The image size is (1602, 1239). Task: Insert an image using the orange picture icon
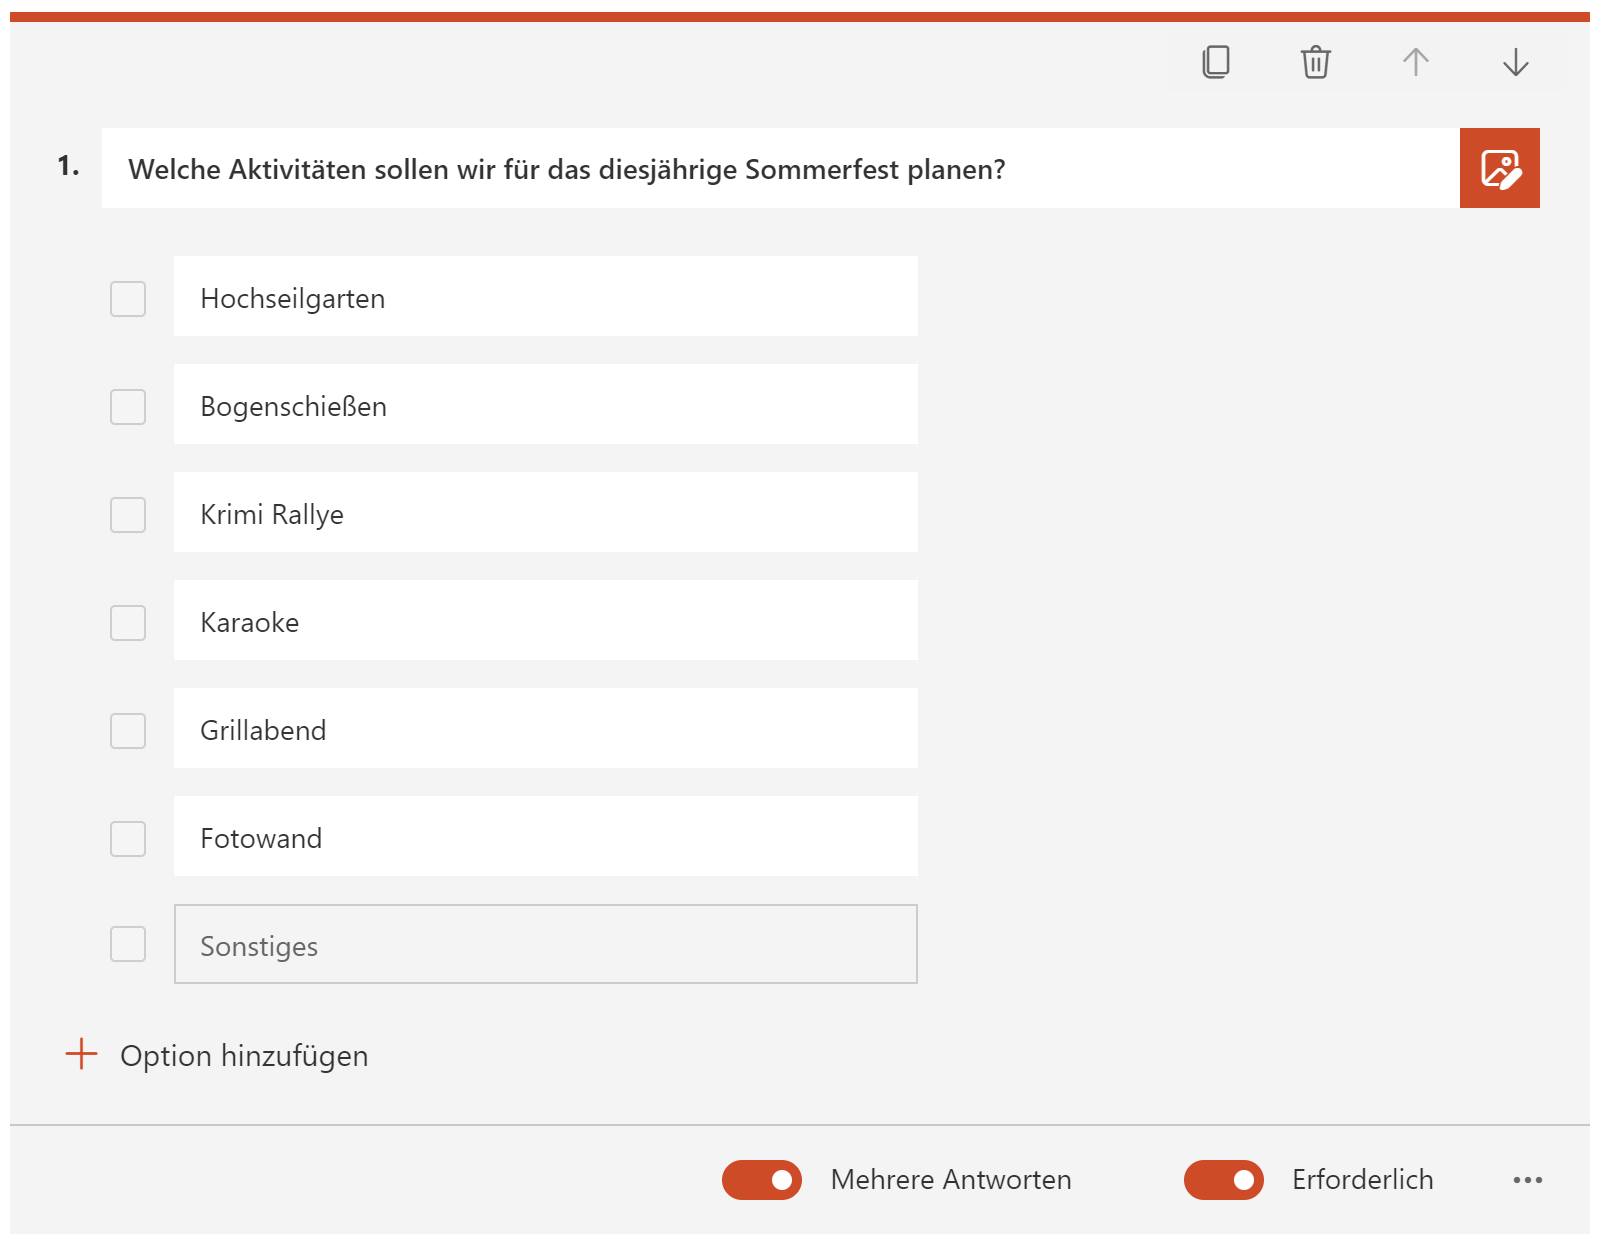coord(1499,168)
